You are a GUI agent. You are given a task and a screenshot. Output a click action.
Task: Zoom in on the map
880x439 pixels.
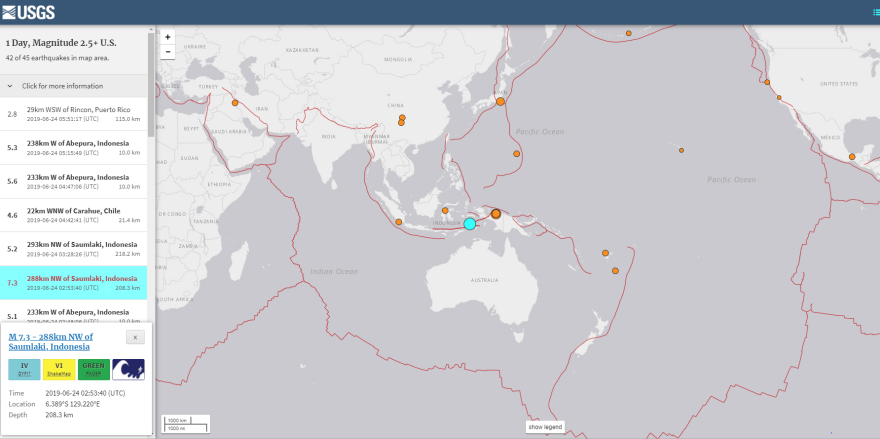167,37
